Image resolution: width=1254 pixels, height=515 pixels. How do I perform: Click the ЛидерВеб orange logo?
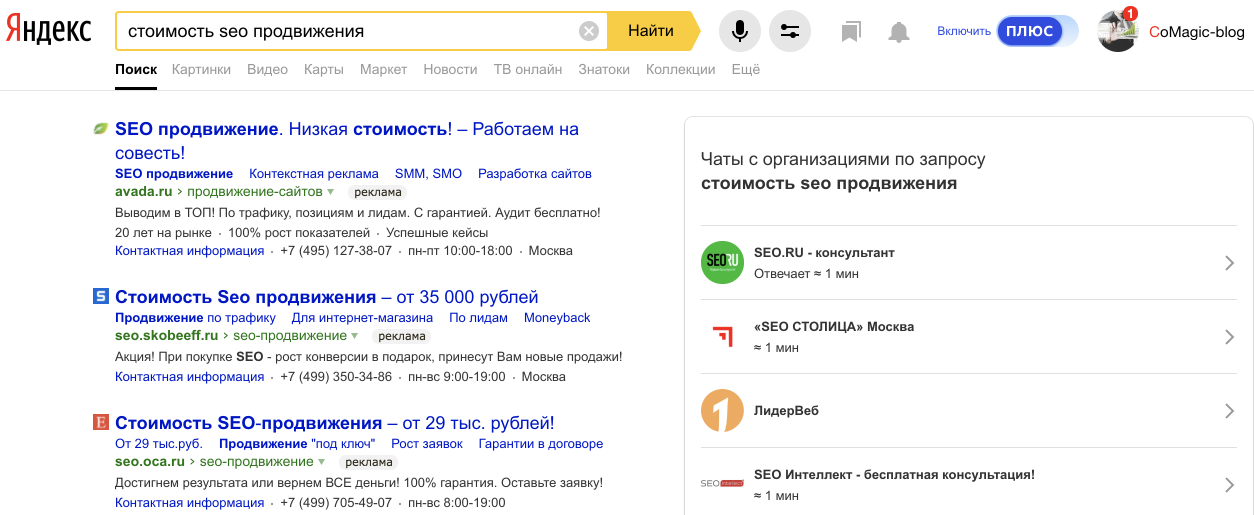[722, 411]
